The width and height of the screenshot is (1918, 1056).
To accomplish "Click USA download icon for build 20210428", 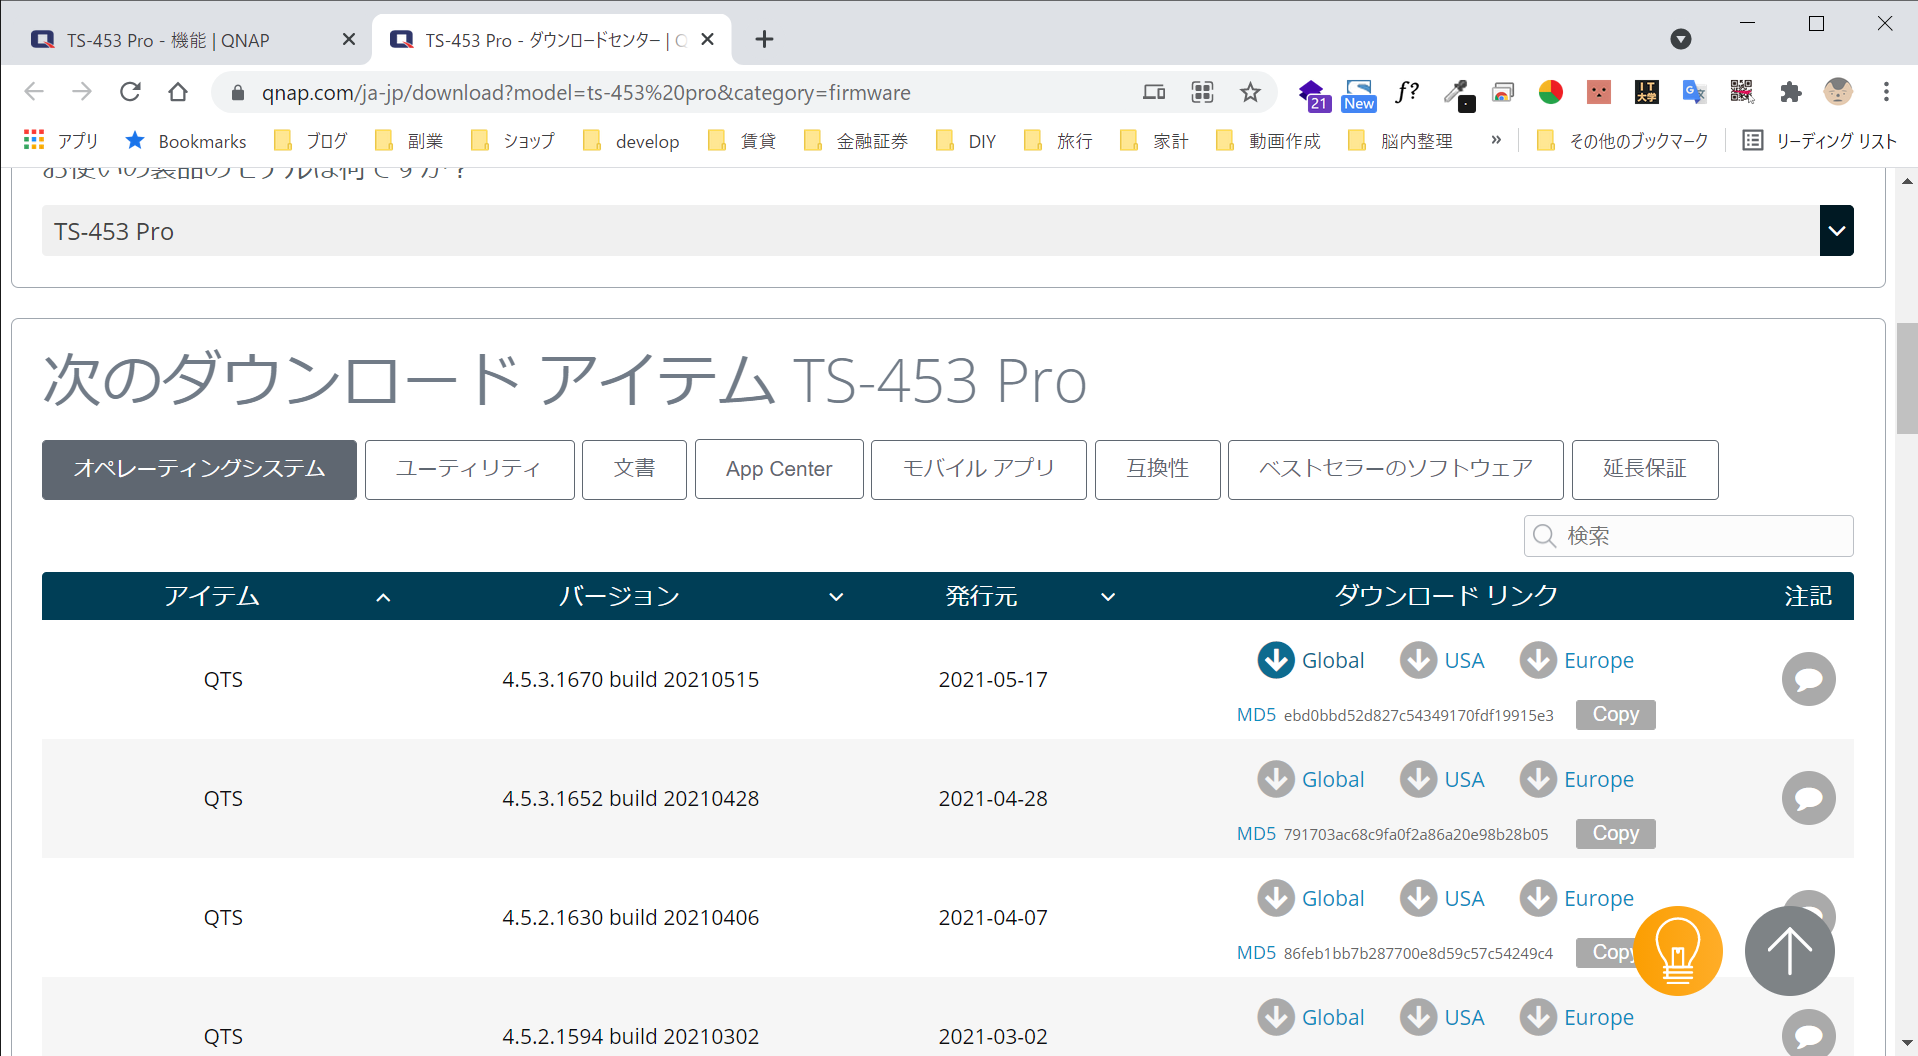I will pyautogui.click(x=1418, y=779).
